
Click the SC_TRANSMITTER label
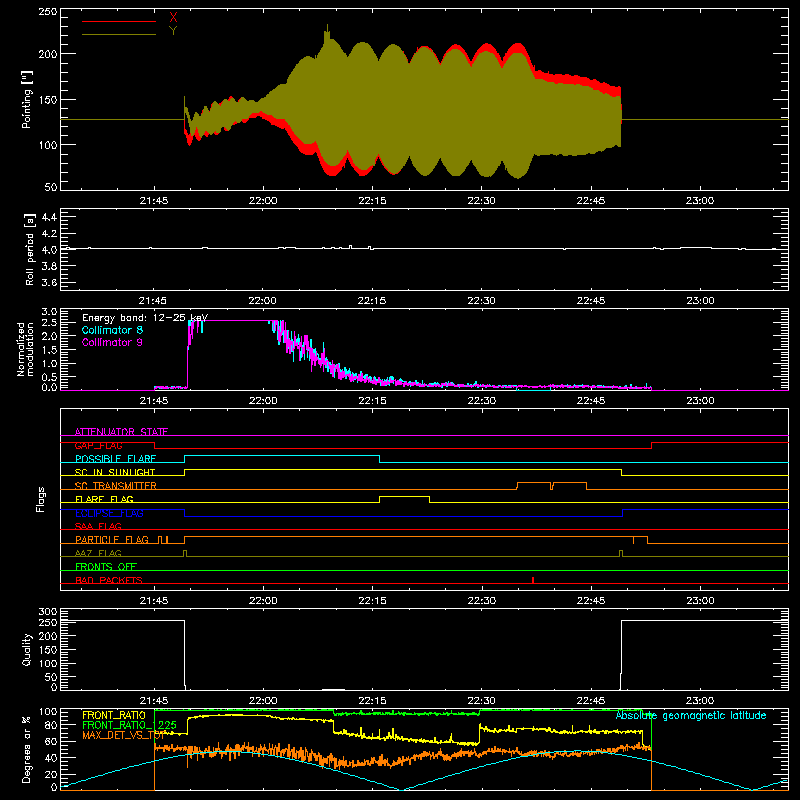[x=116, y=486]
